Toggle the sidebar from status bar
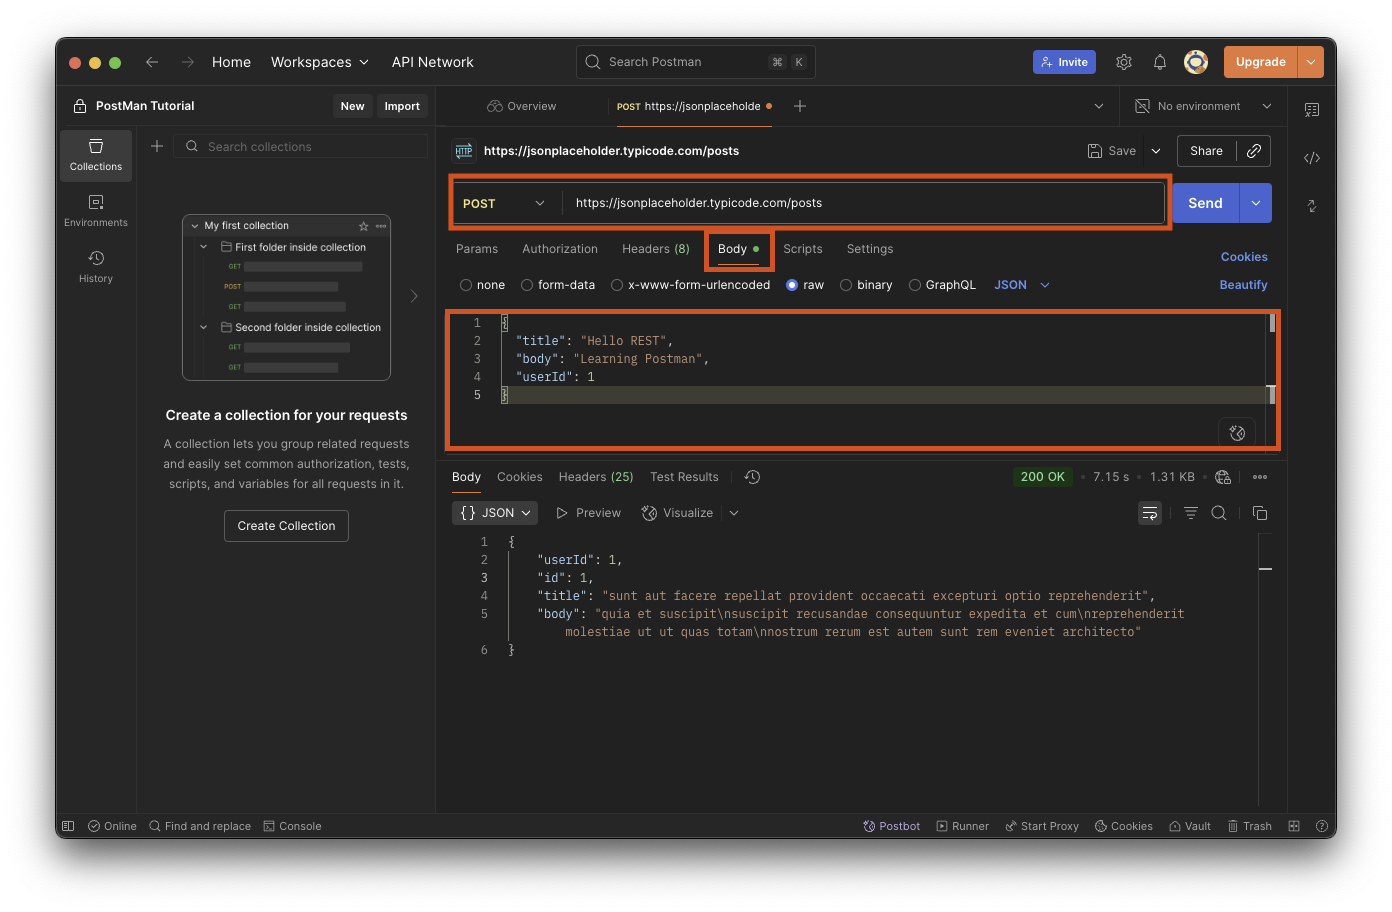Viewport: 1392px width, 912px height. click(x=68, y=826)
